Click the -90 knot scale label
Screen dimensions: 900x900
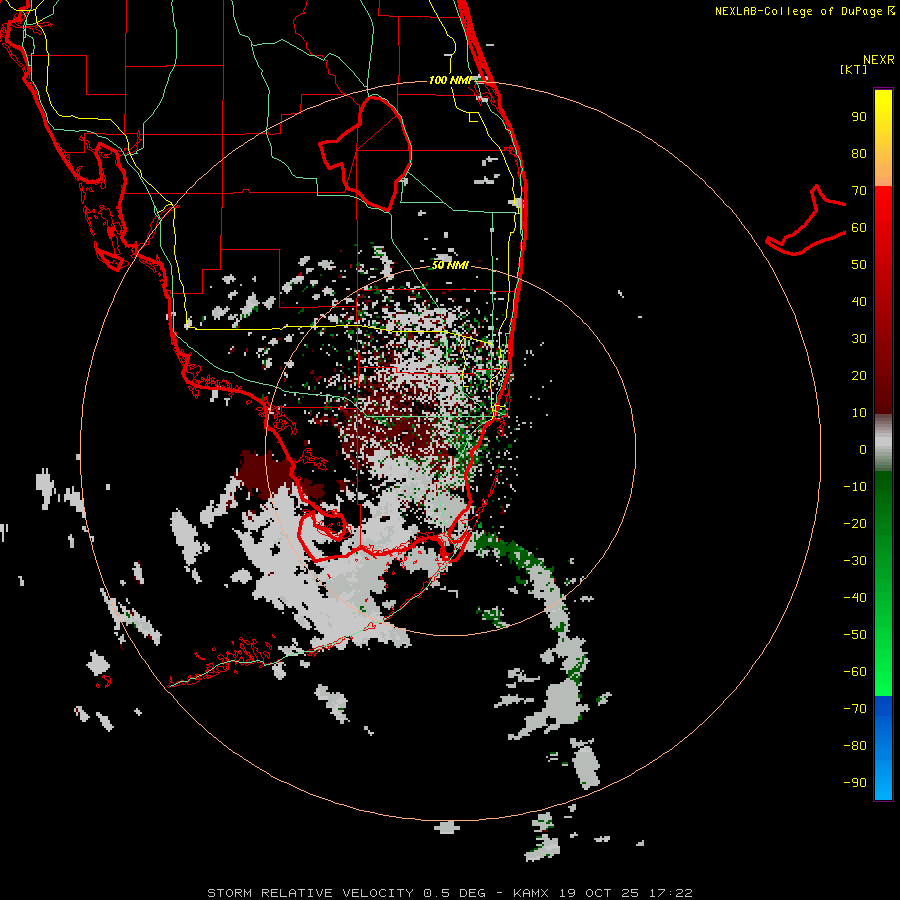tap(855, 783)
